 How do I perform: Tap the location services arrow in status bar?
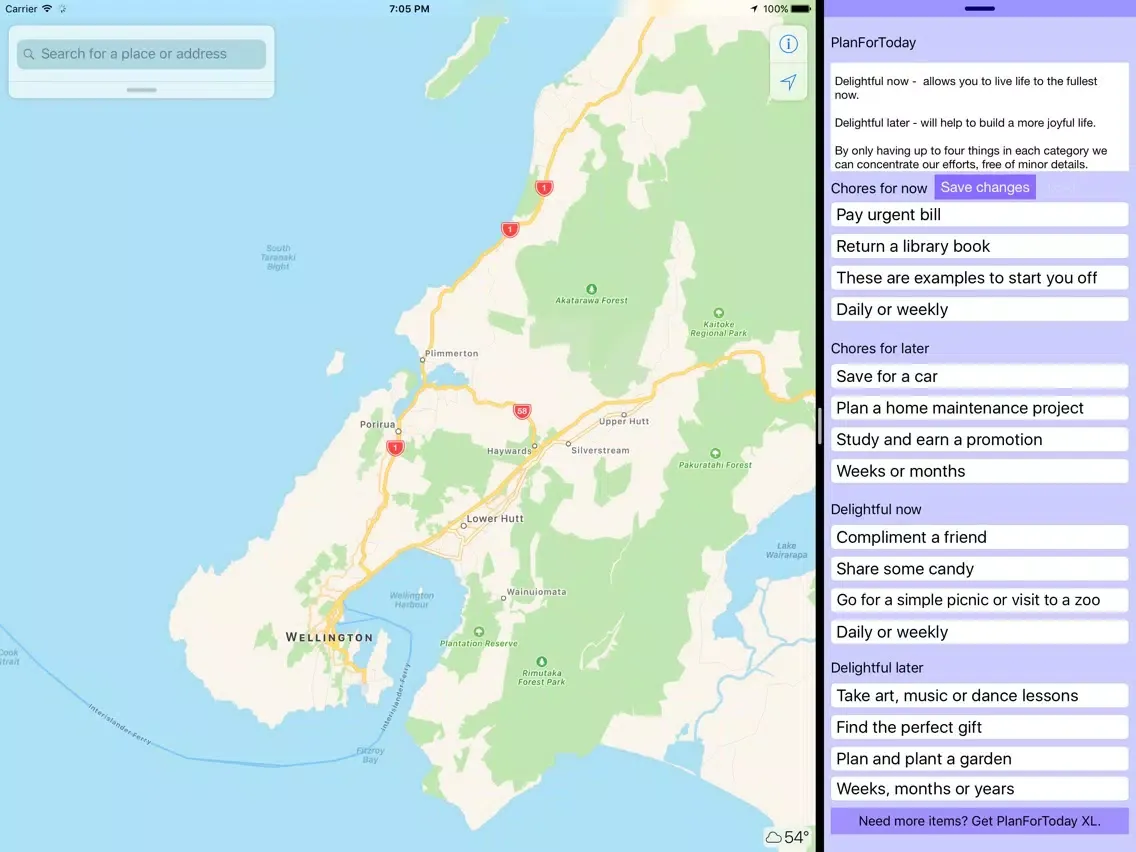[x=754, y=9]
